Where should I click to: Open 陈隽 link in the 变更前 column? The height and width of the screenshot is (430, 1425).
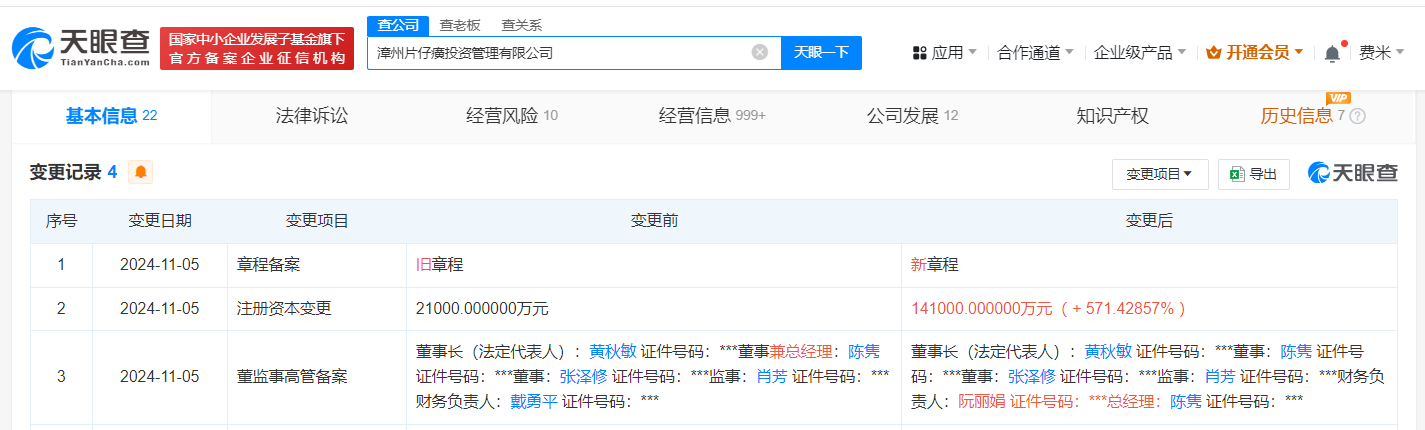(x=864, y=352)
